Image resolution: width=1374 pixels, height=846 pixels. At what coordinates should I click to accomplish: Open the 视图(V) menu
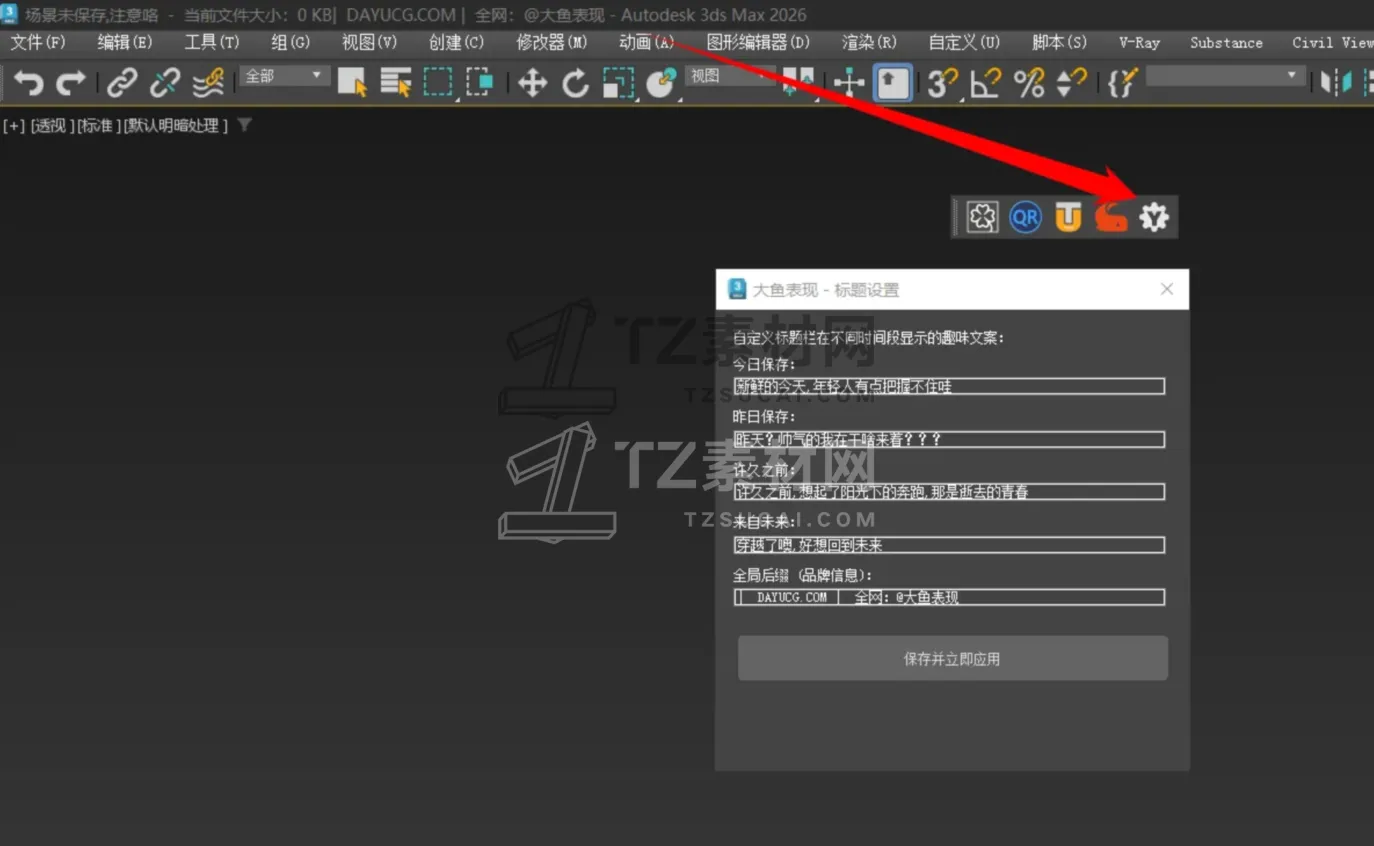pos(369,42)
